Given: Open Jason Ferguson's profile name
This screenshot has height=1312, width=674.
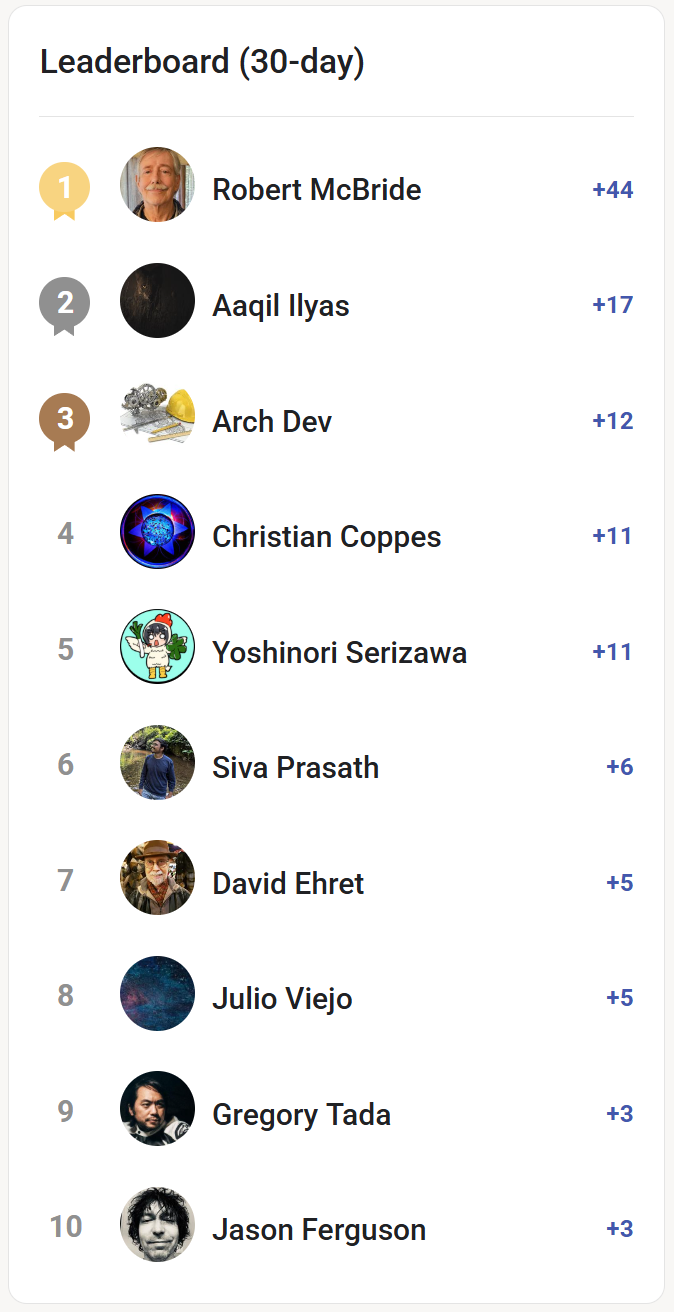Looking at the screenshot, I should point(318,1230).
